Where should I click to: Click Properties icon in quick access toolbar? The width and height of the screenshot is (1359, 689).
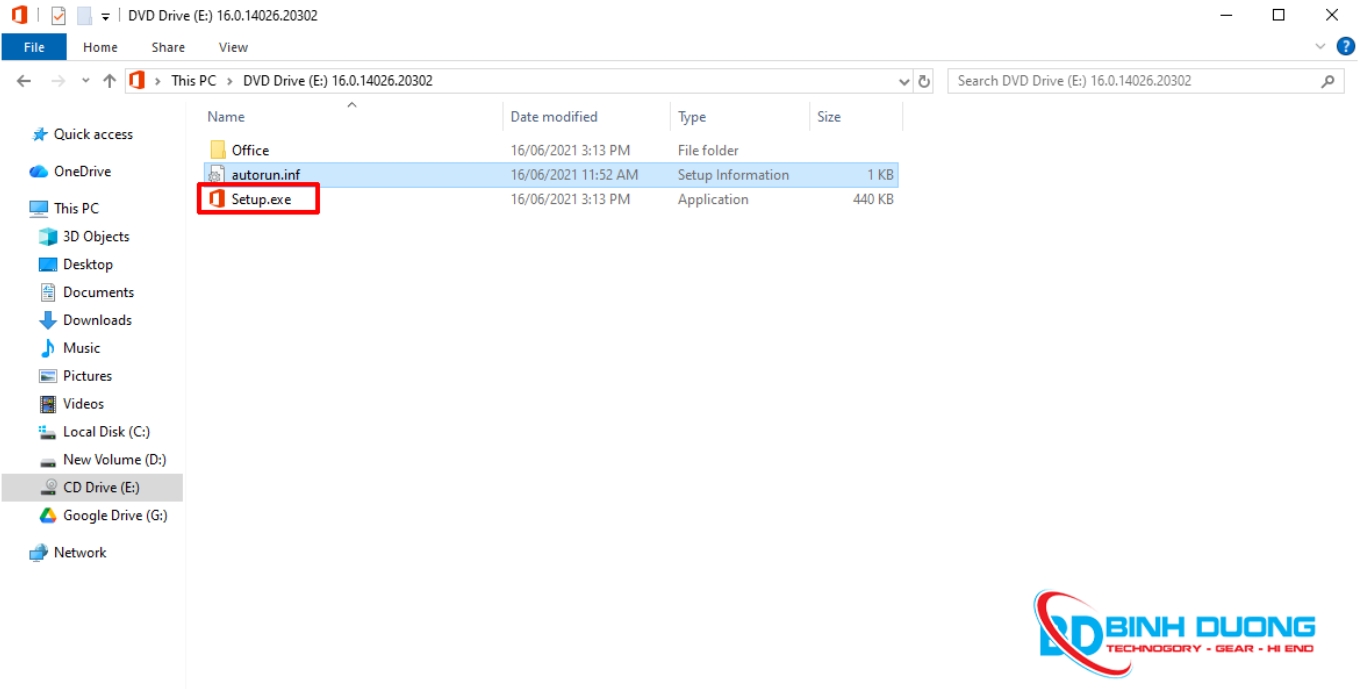tap(58, 16)
